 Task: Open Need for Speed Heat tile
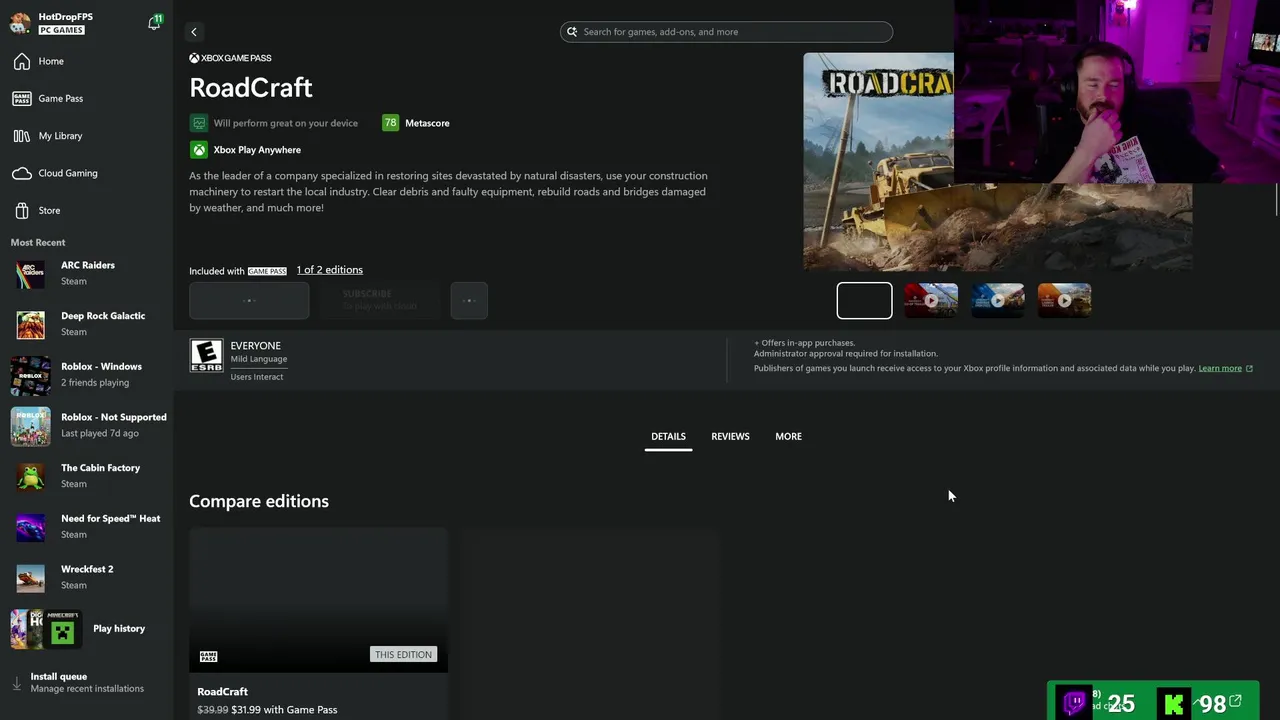[86, 527]
